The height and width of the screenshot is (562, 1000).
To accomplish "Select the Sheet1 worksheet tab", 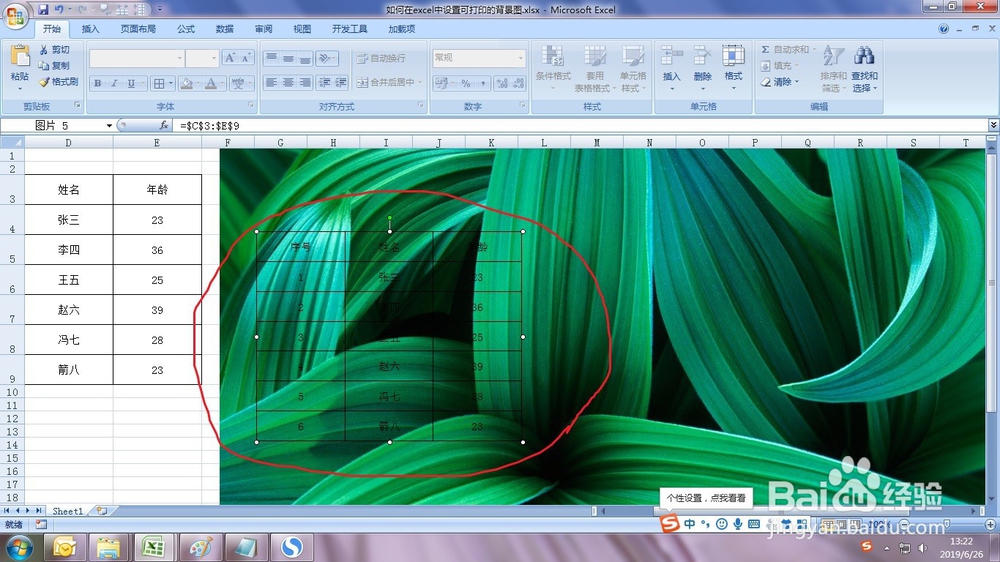I will pos(68,511).
